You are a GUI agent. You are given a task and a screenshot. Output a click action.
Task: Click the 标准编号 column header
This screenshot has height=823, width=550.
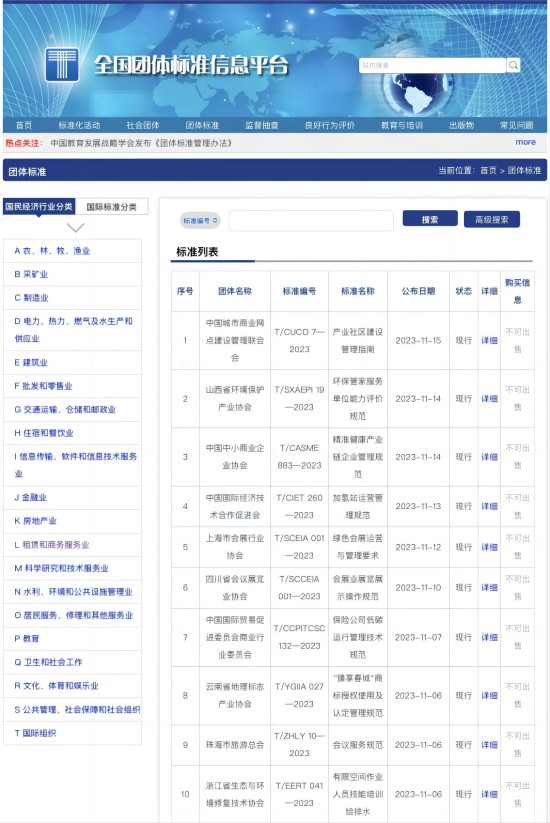click(299, 291)
